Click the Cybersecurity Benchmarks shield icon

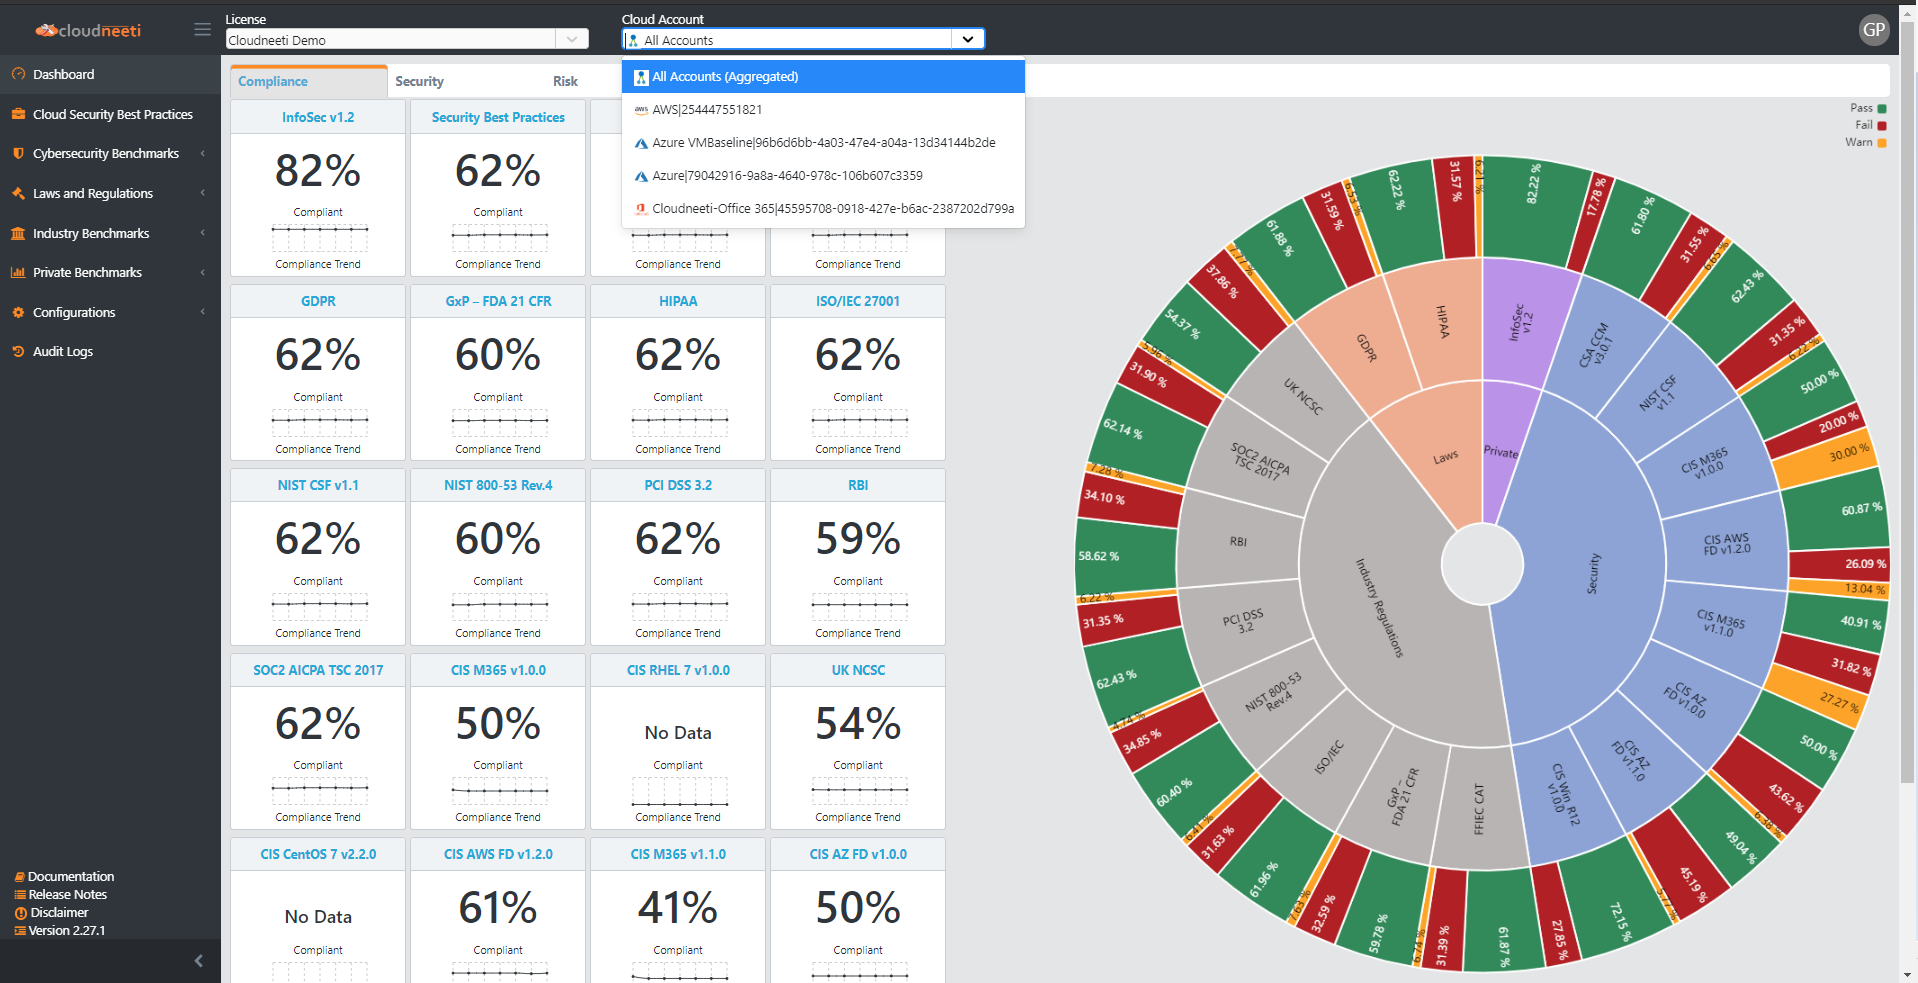point(18,153)
